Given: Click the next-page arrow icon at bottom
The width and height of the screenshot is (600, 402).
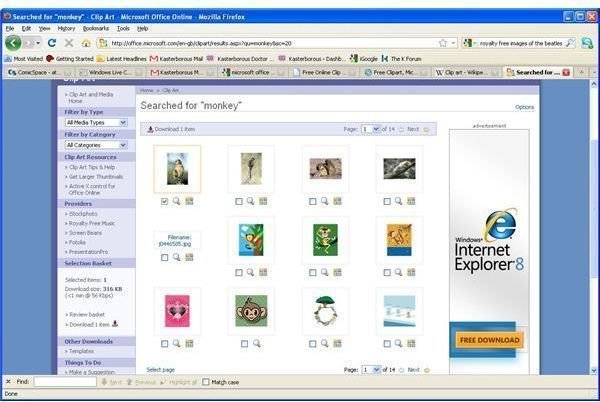Looking at the screenshot, I should (x=427, y=370).
